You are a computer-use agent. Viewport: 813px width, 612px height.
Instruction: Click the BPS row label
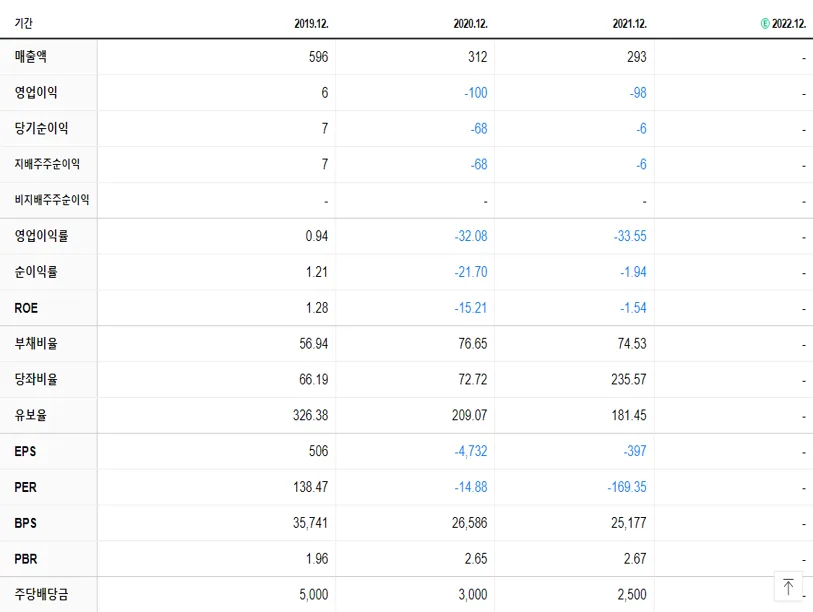point(25,523)
